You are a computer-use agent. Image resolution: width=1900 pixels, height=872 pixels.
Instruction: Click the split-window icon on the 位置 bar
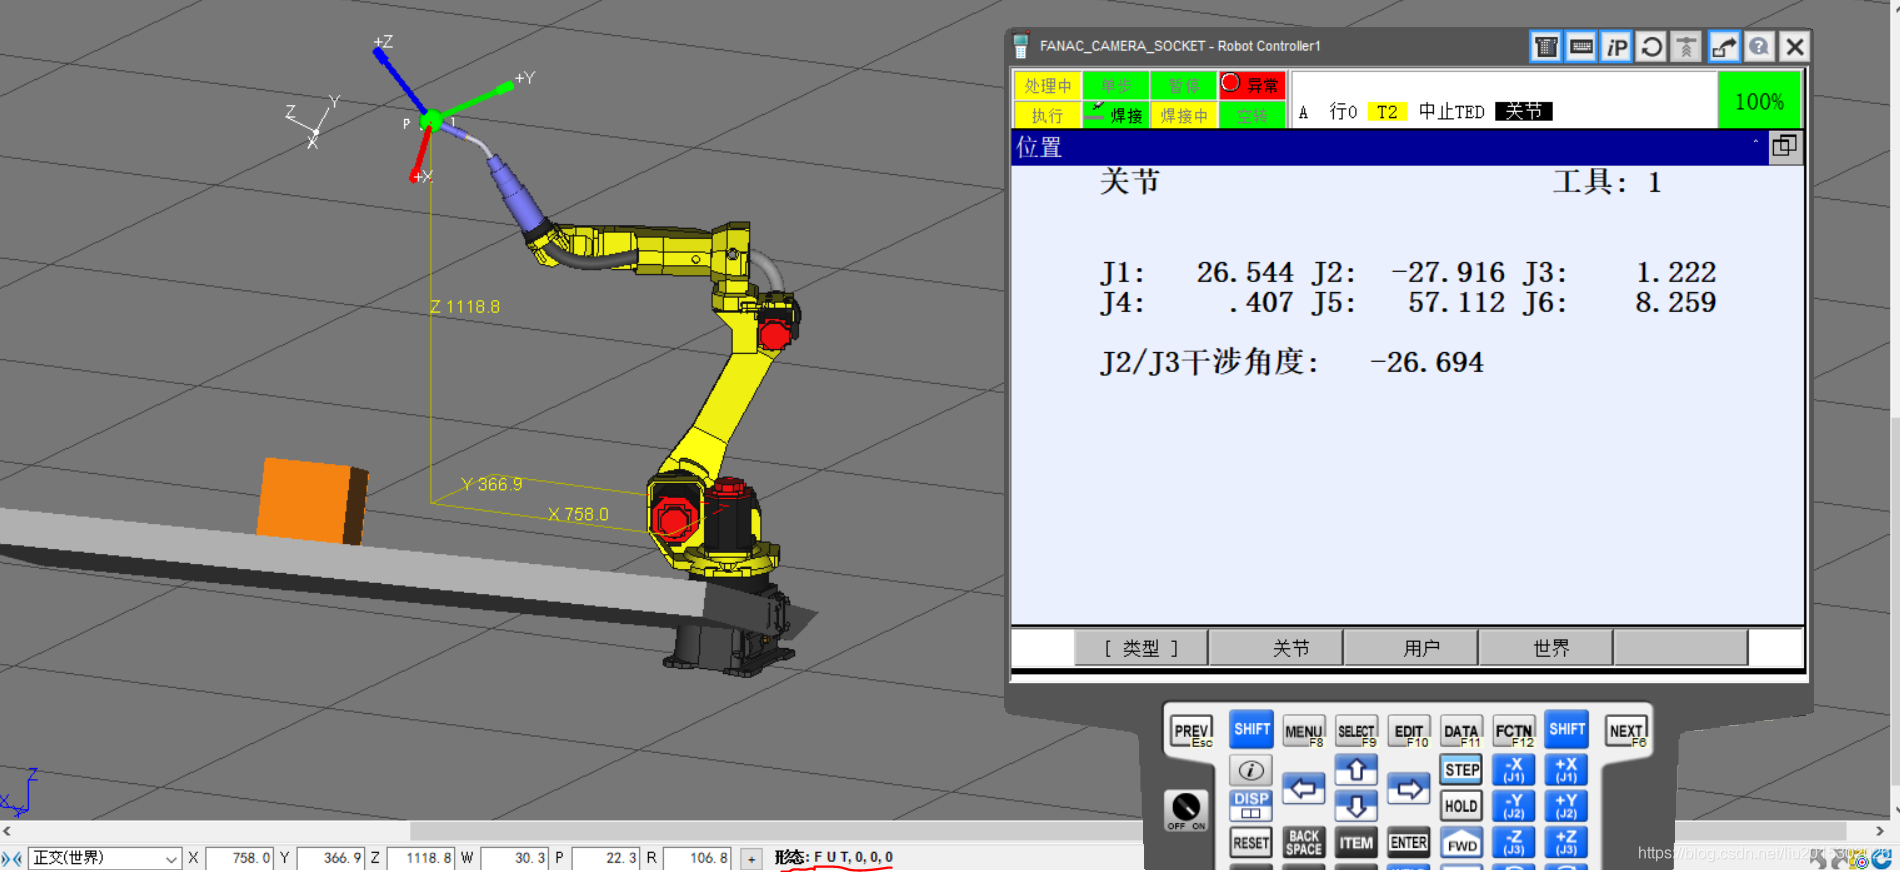tap(1784, 147)
